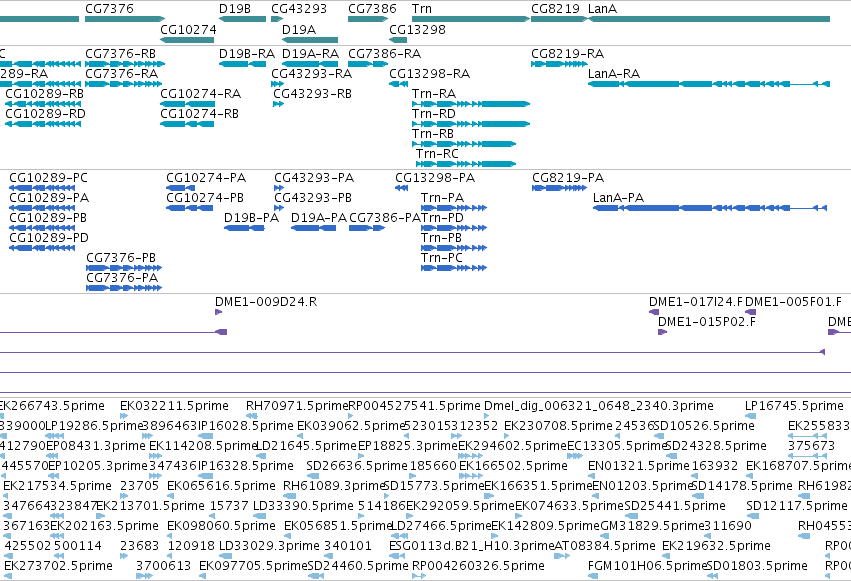Select the CG8219-RA transcript label

click(x=568, y=54)
